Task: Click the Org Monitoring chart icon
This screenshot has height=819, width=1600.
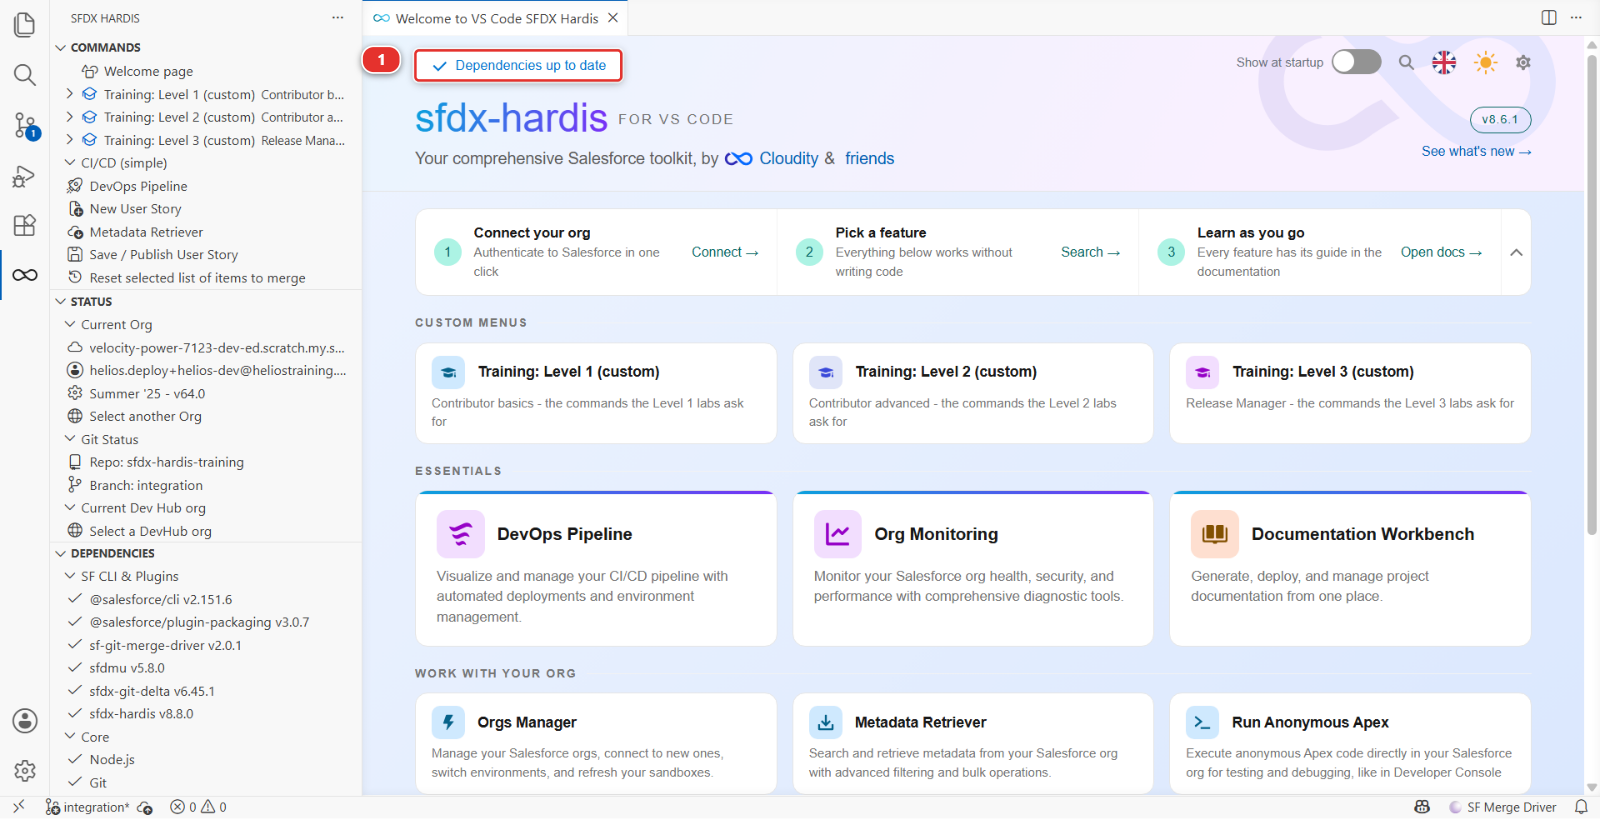Action: 838,534
